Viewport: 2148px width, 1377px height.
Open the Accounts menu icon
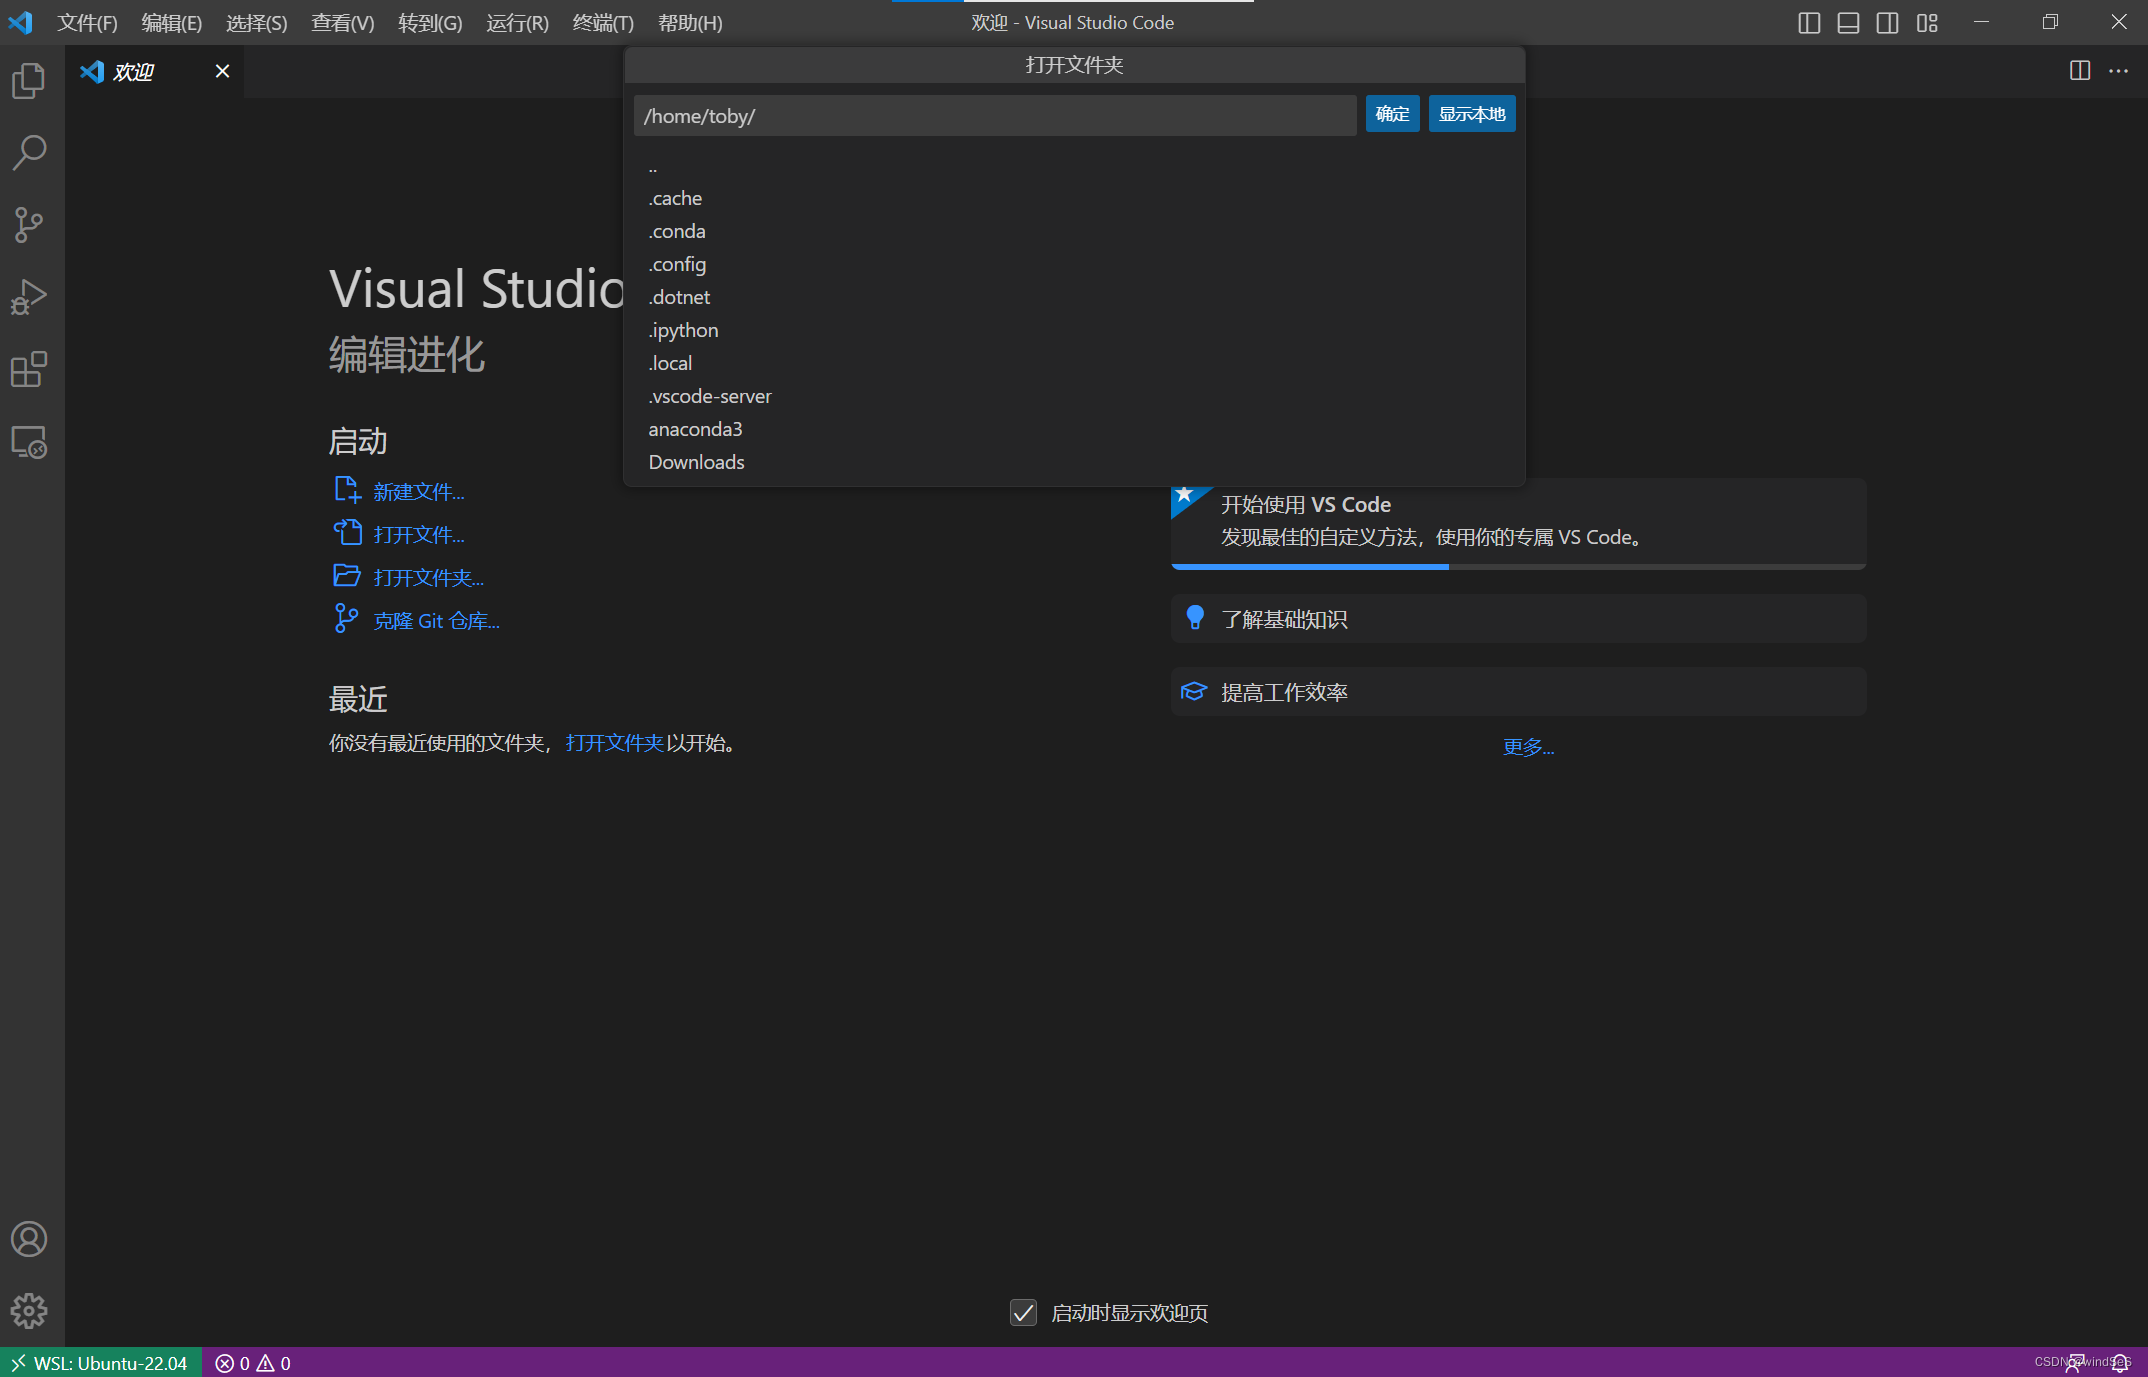29,1239
